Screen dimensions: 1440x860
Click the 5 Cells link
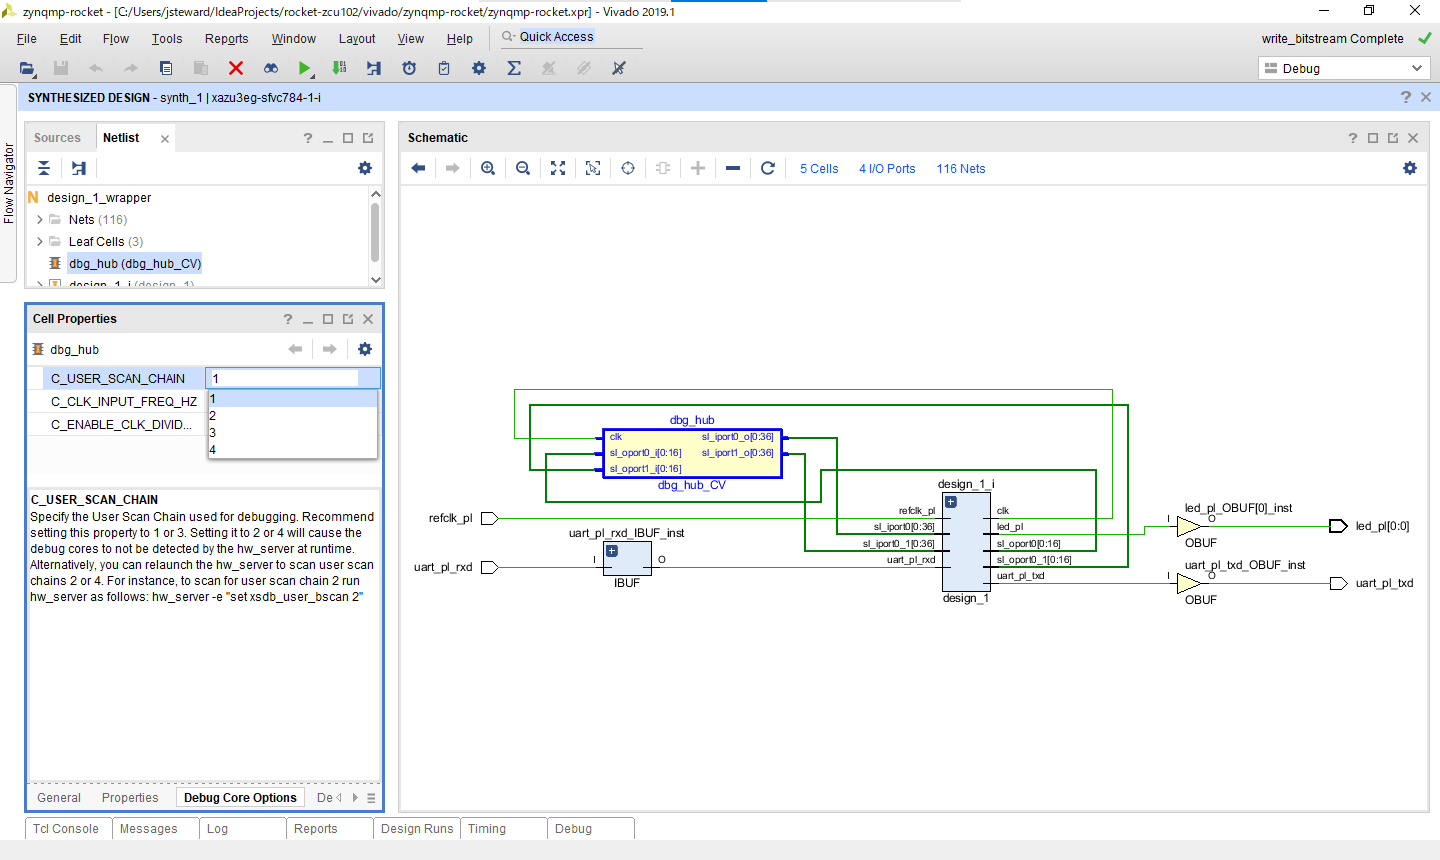[x=819, y=169]
